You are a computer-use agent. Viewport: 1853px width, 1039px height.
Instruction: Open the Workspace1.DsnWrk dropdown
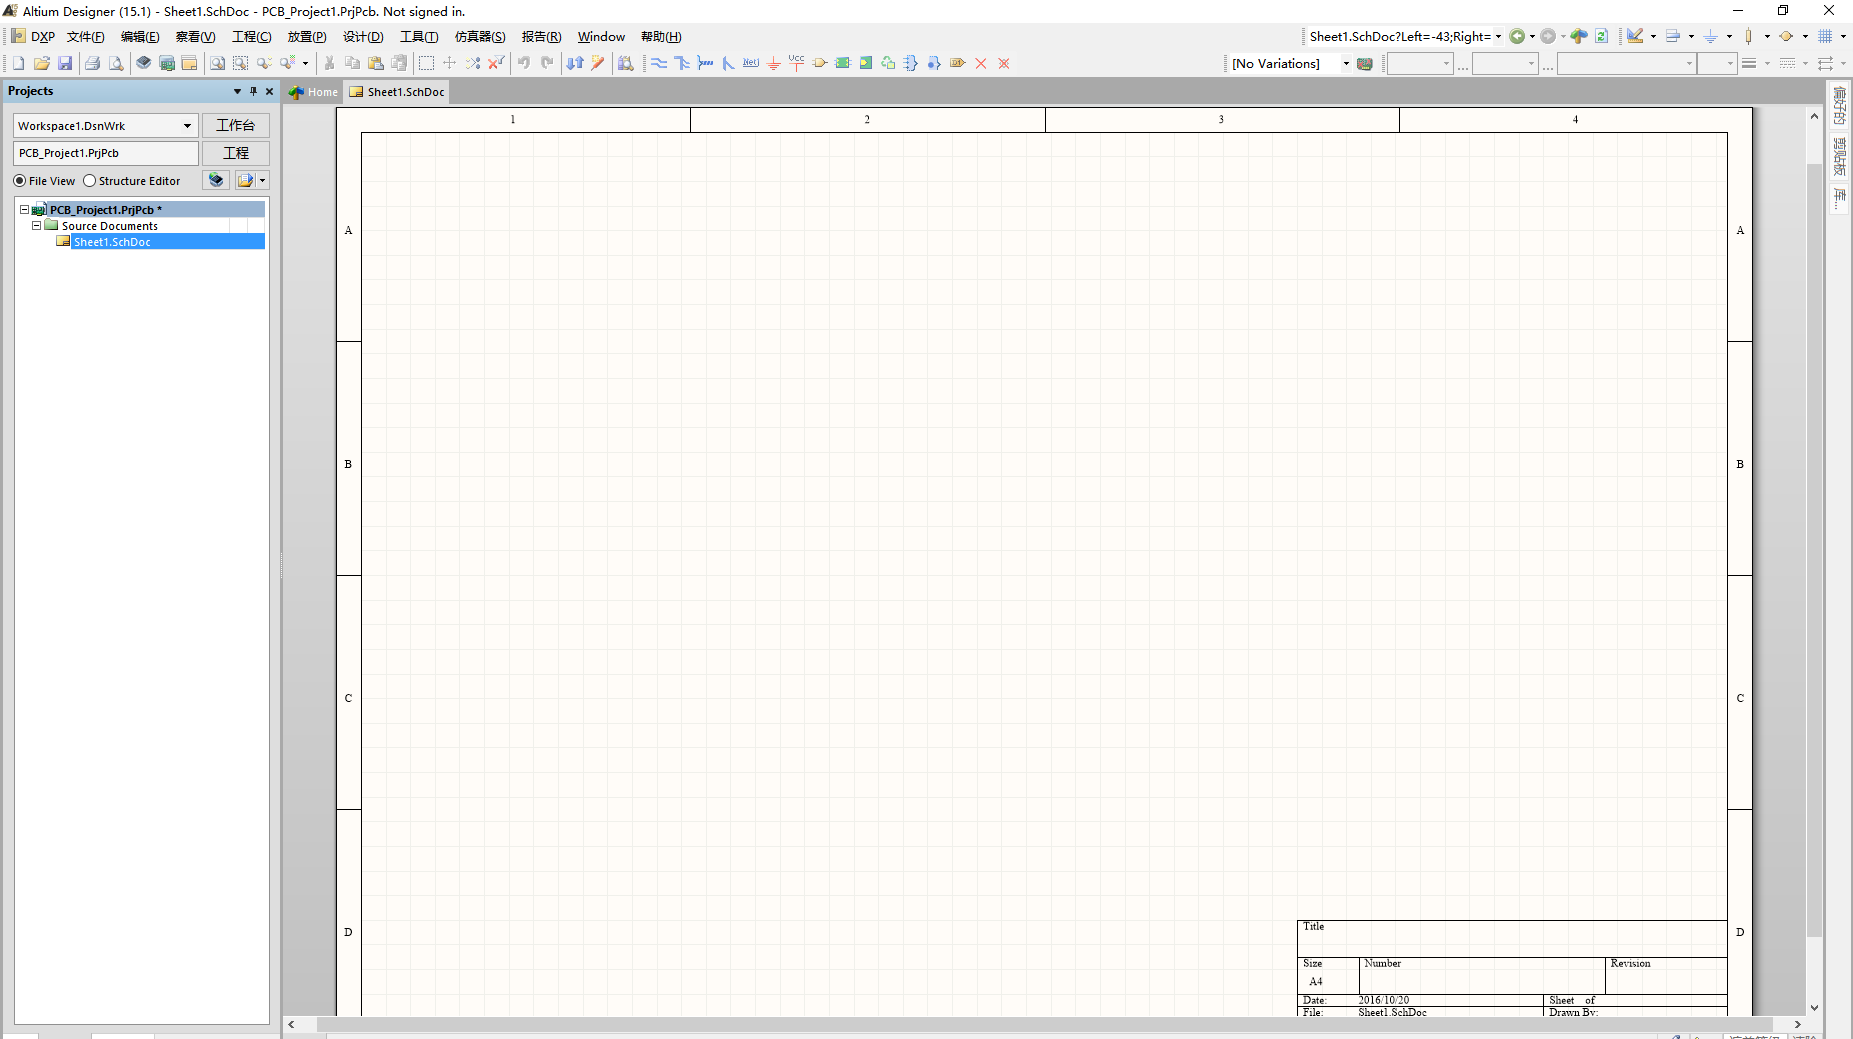pyautogui.click(x=187, y=126)
